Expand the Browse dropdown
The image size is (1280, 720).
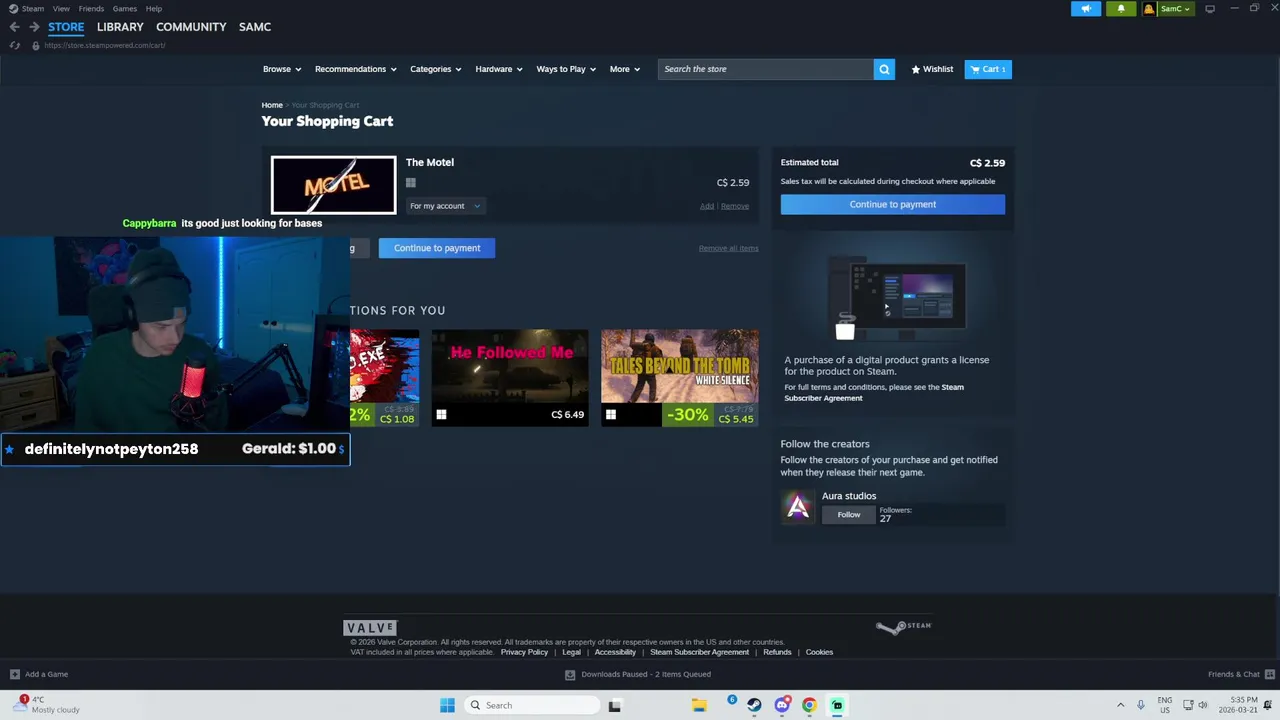(282, 69)
